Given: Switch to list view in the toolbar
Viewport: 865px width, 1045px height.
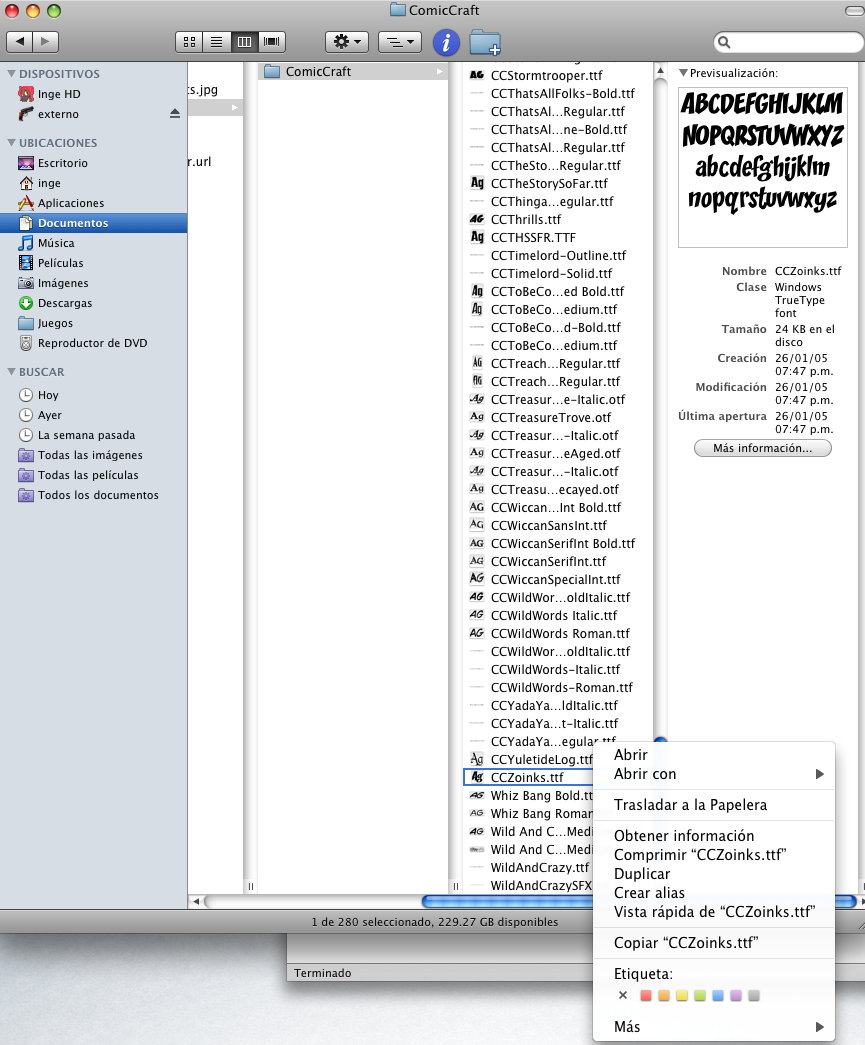Looking at the screenshot, I should point(217,42).
